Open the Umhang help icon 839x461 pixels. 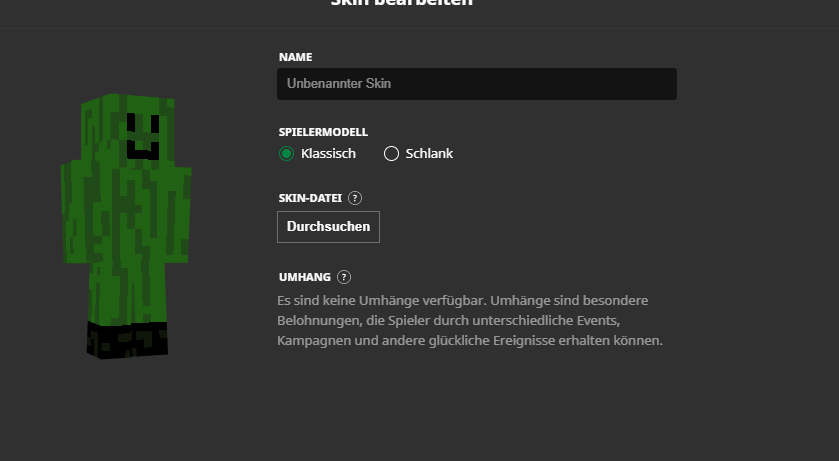pyautogui.click(x=344, y=278)
